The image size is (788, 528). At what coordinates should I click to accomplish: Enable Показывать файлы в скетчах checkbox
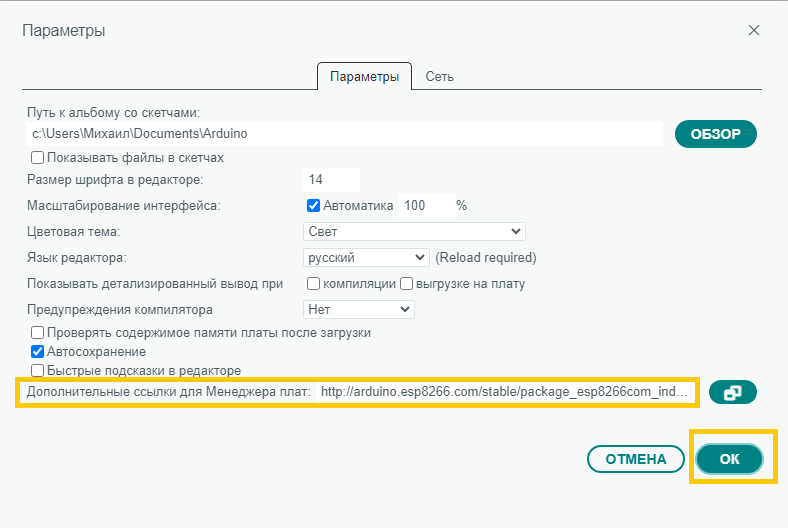pos(38,157)
